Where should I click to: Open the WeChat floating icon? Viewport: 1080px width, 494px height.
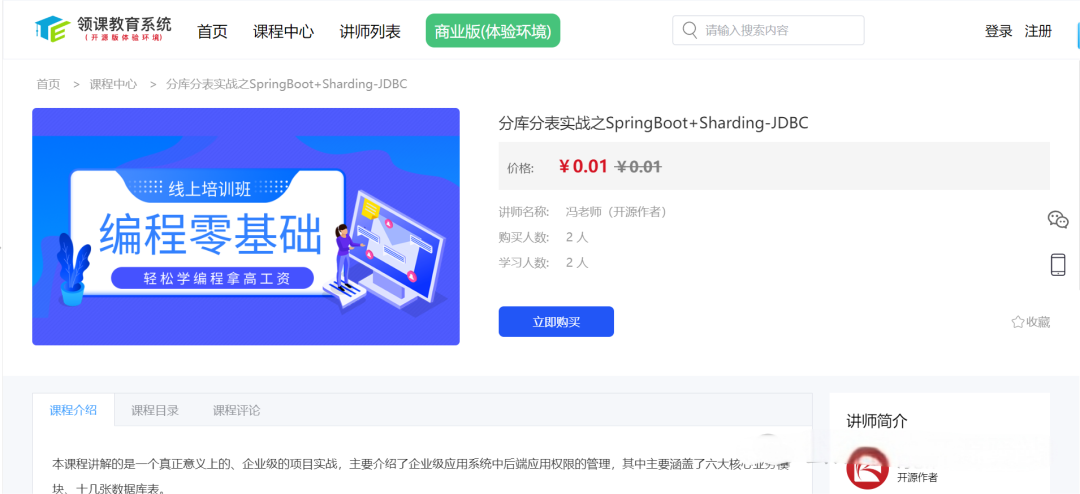click(x=1058, y=220)
